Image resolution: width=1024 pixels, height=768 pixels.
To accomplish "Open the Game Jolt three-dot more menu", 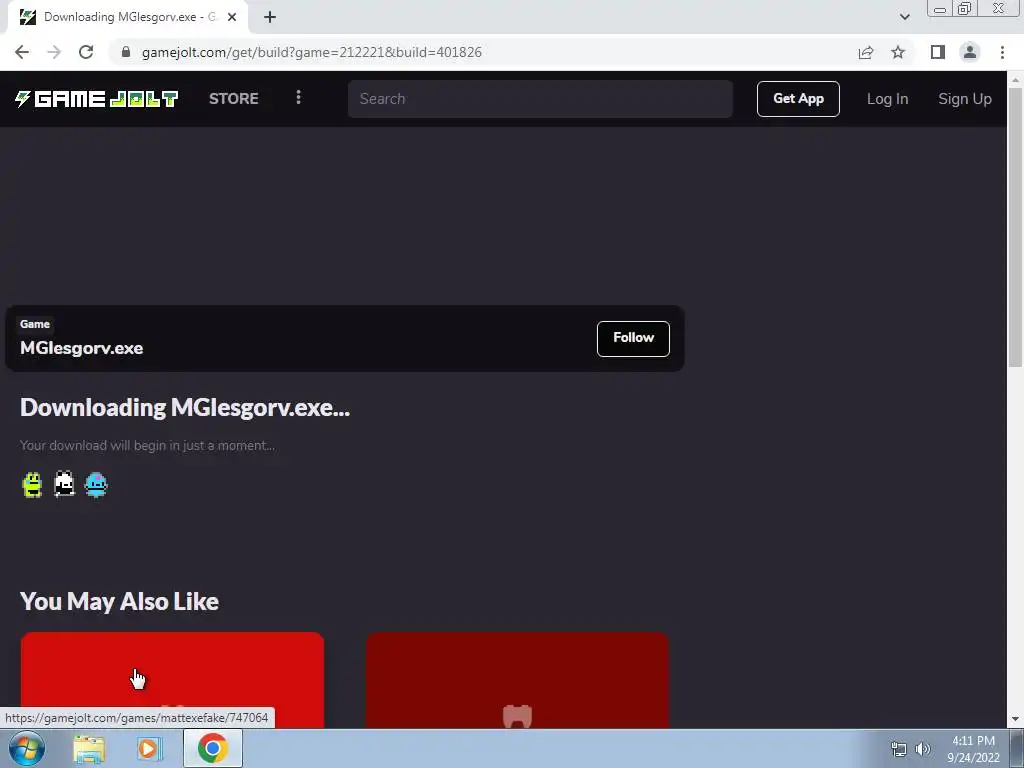I will point(298,97).
